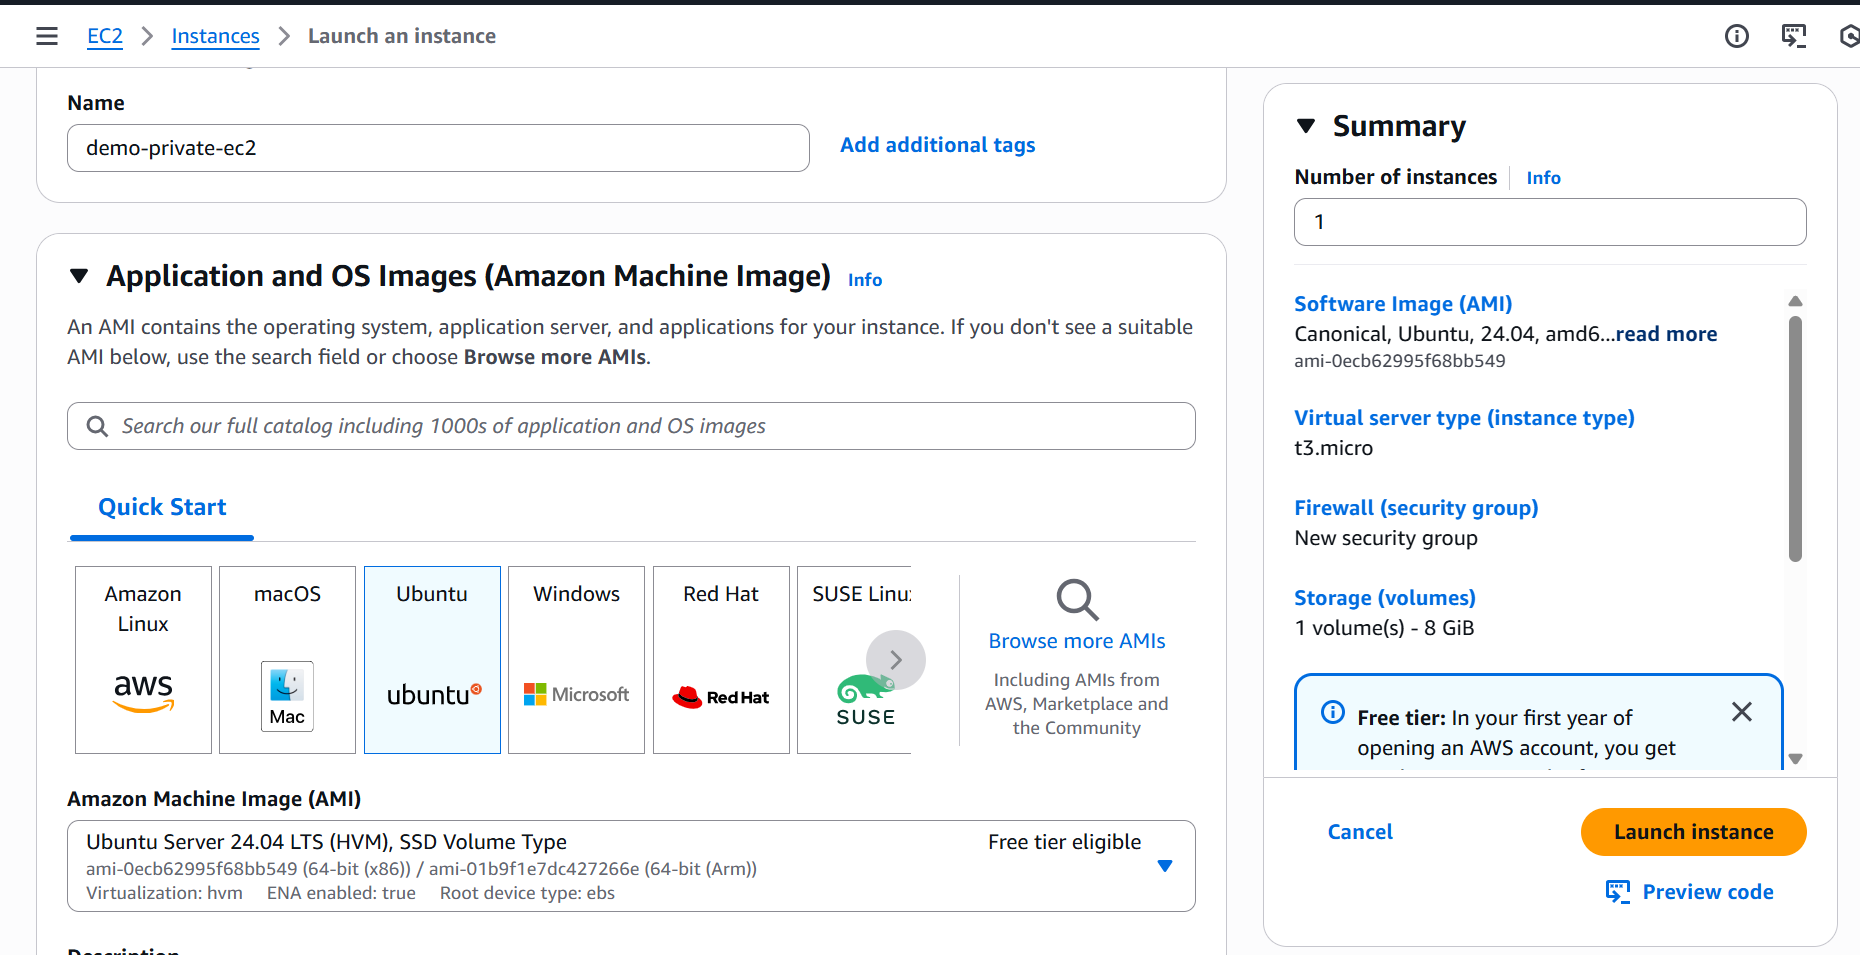Collapse the Application and OS Images section
The width and height of the screenshot is (1860, 955).
[79, 276]
